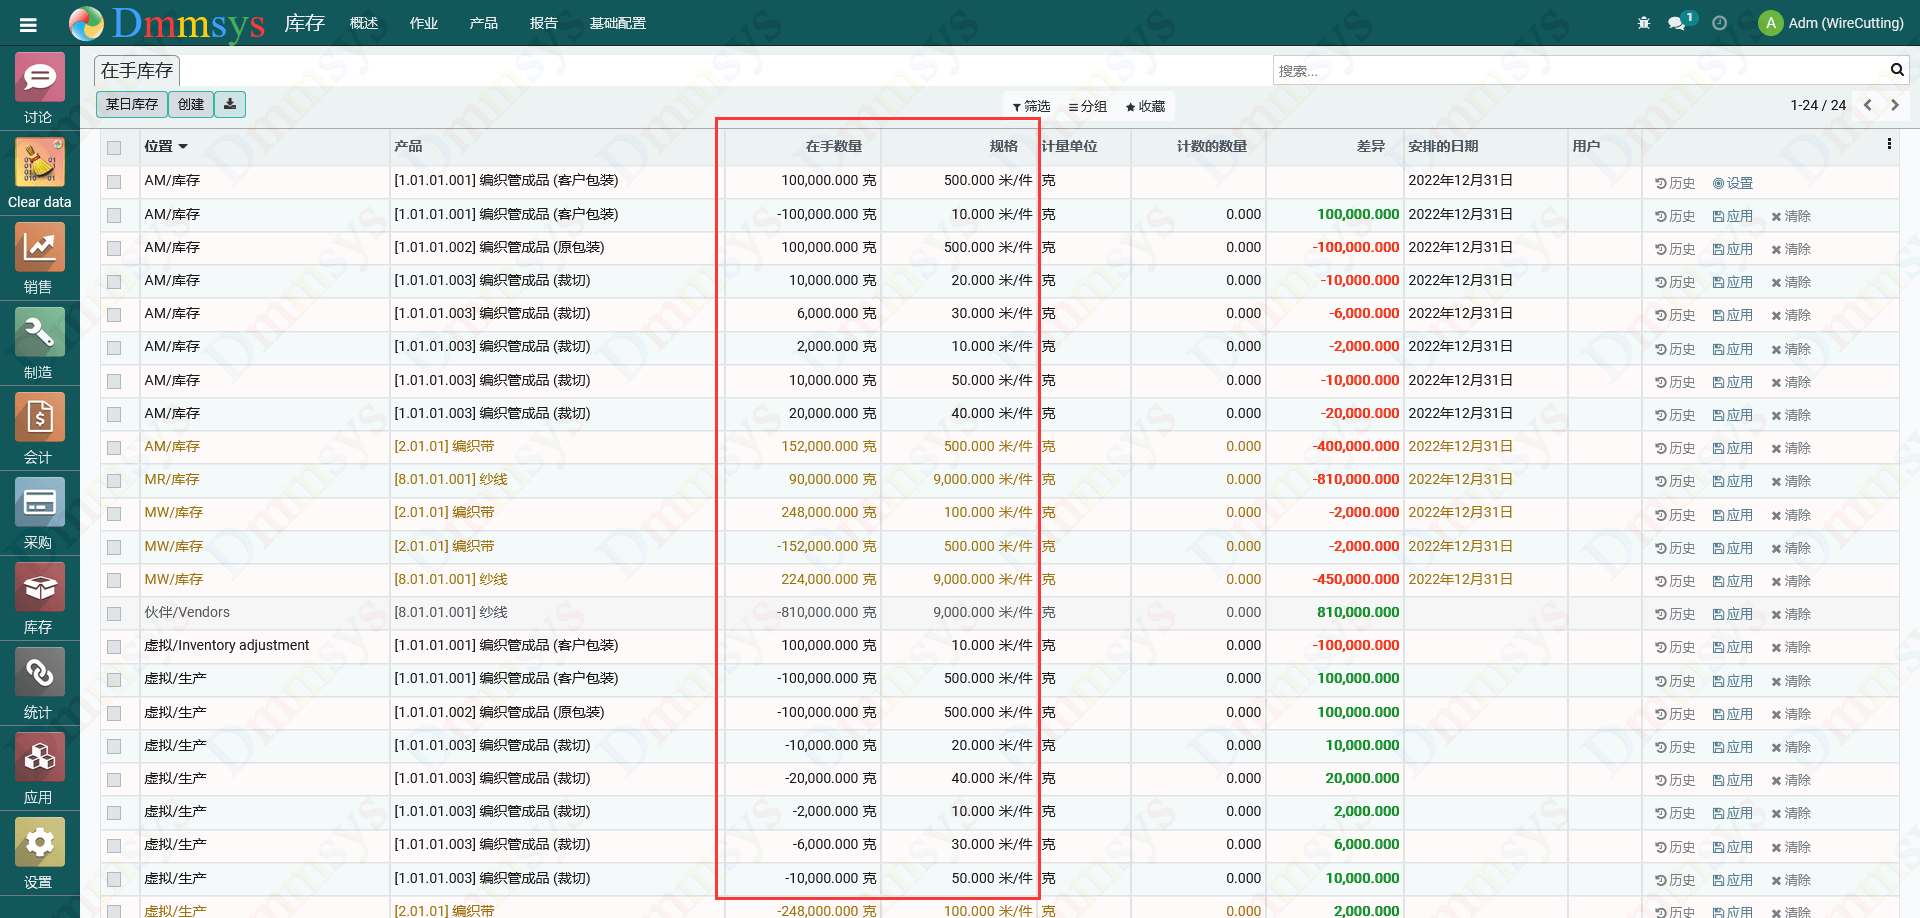Open the Adm (WireCutting) user menu
Image resolution: width=1920 pixels, height=918 pixels.
1832,23
